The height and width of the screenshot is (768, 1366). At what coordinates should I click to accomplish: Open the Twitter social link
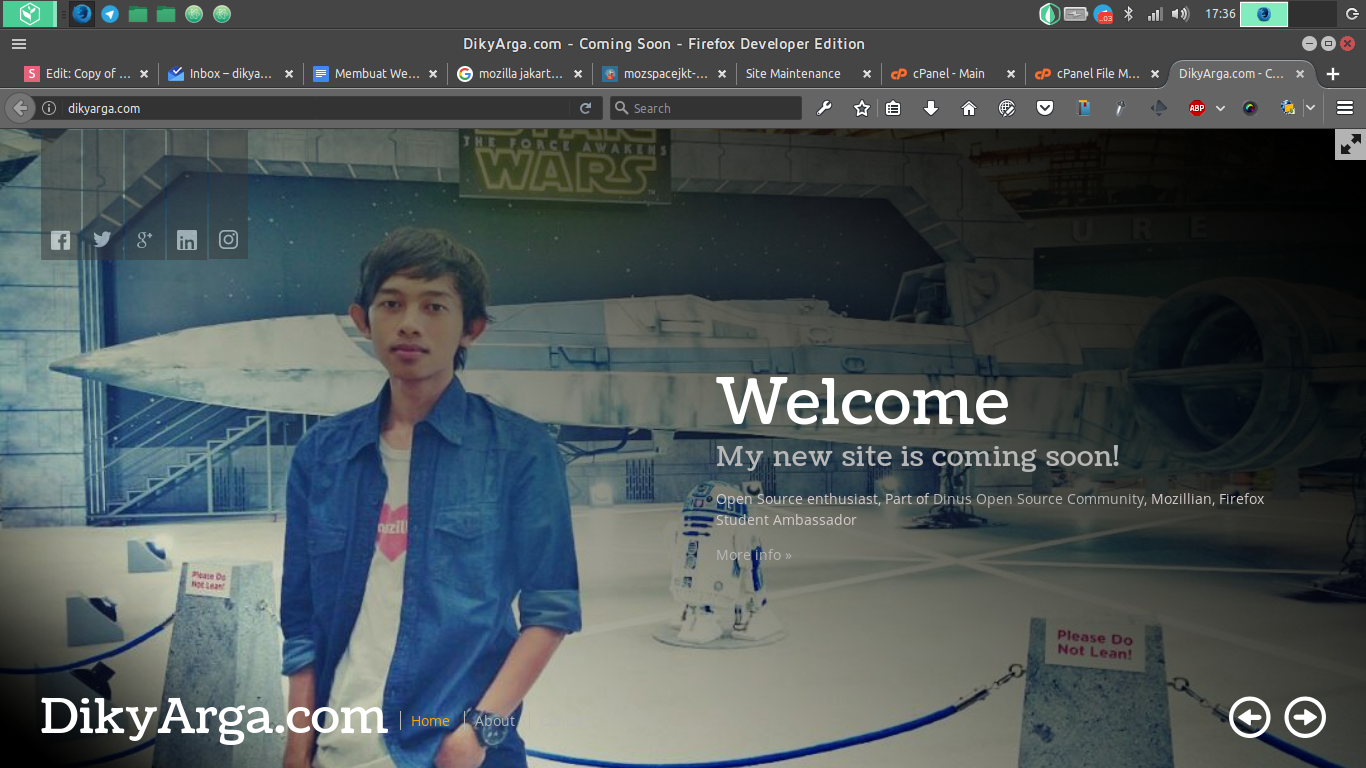(102, 240)
